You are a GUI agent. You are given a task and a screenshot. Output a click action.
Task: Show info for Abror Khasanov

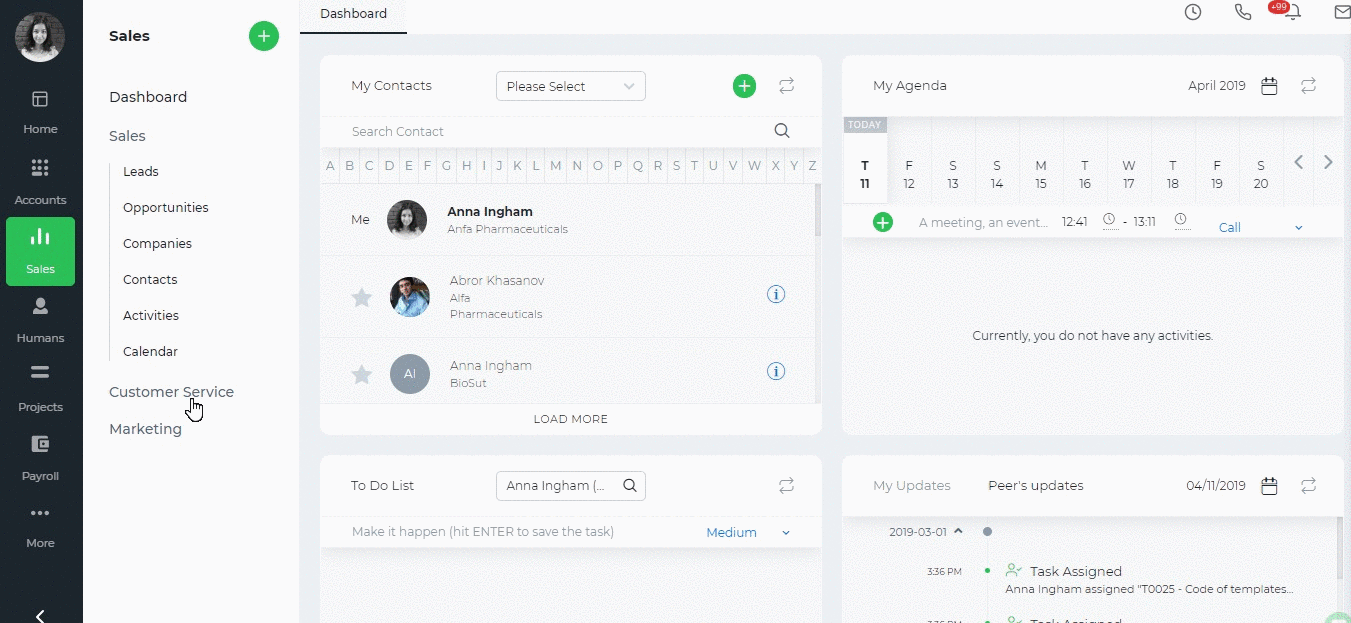pos(776,294)
